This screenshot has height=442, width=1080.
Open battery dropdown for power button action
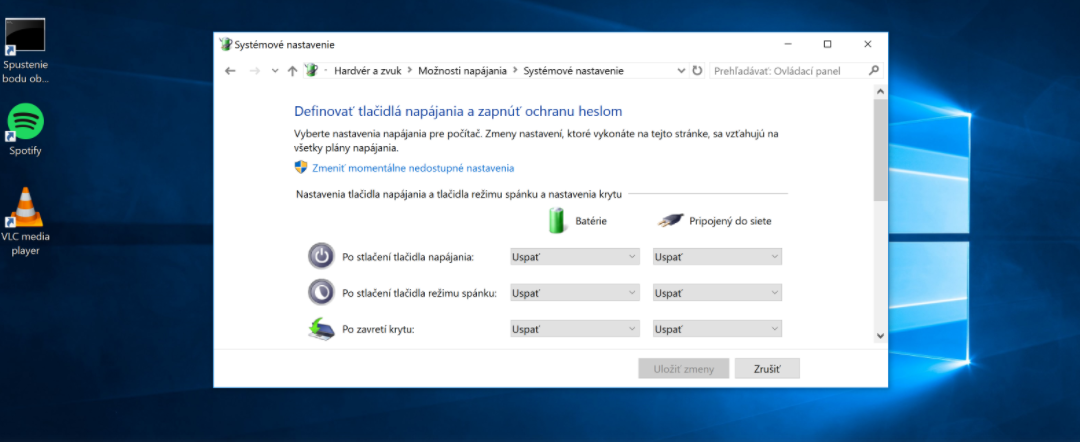click(575, 257)
